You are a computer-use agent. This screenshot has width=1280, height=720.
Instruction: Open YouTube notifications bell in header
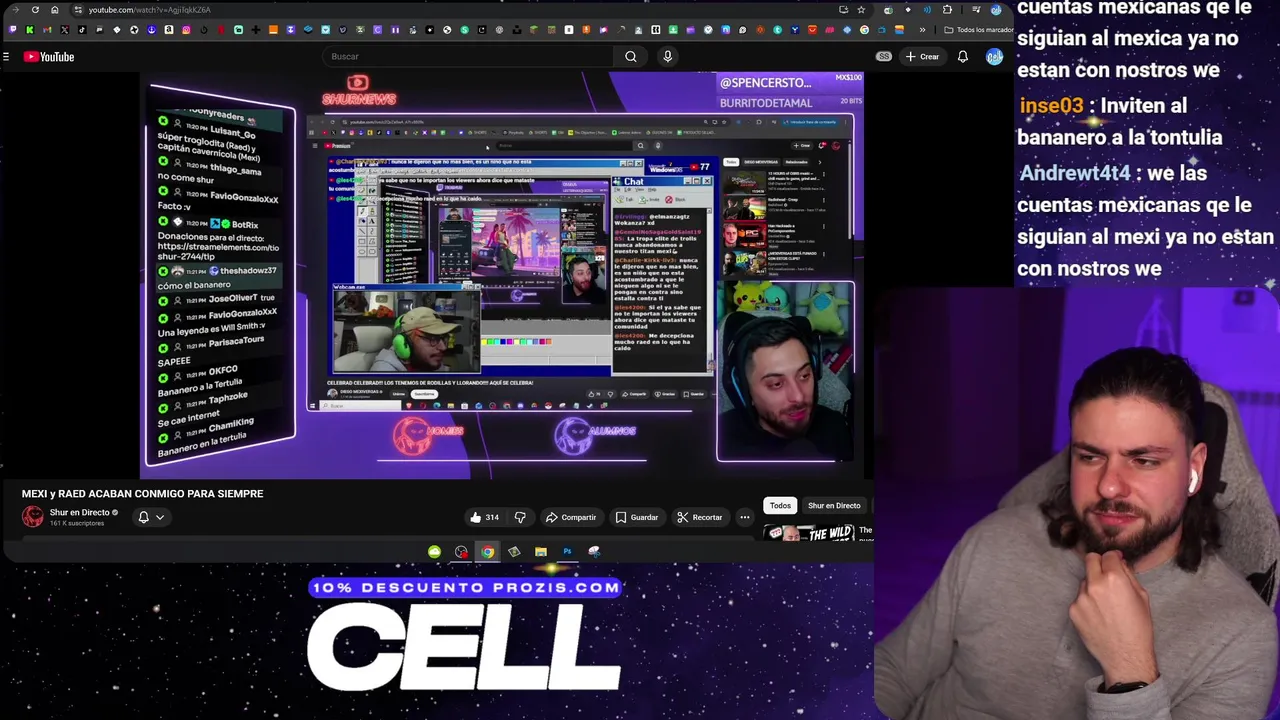[962, 57]
